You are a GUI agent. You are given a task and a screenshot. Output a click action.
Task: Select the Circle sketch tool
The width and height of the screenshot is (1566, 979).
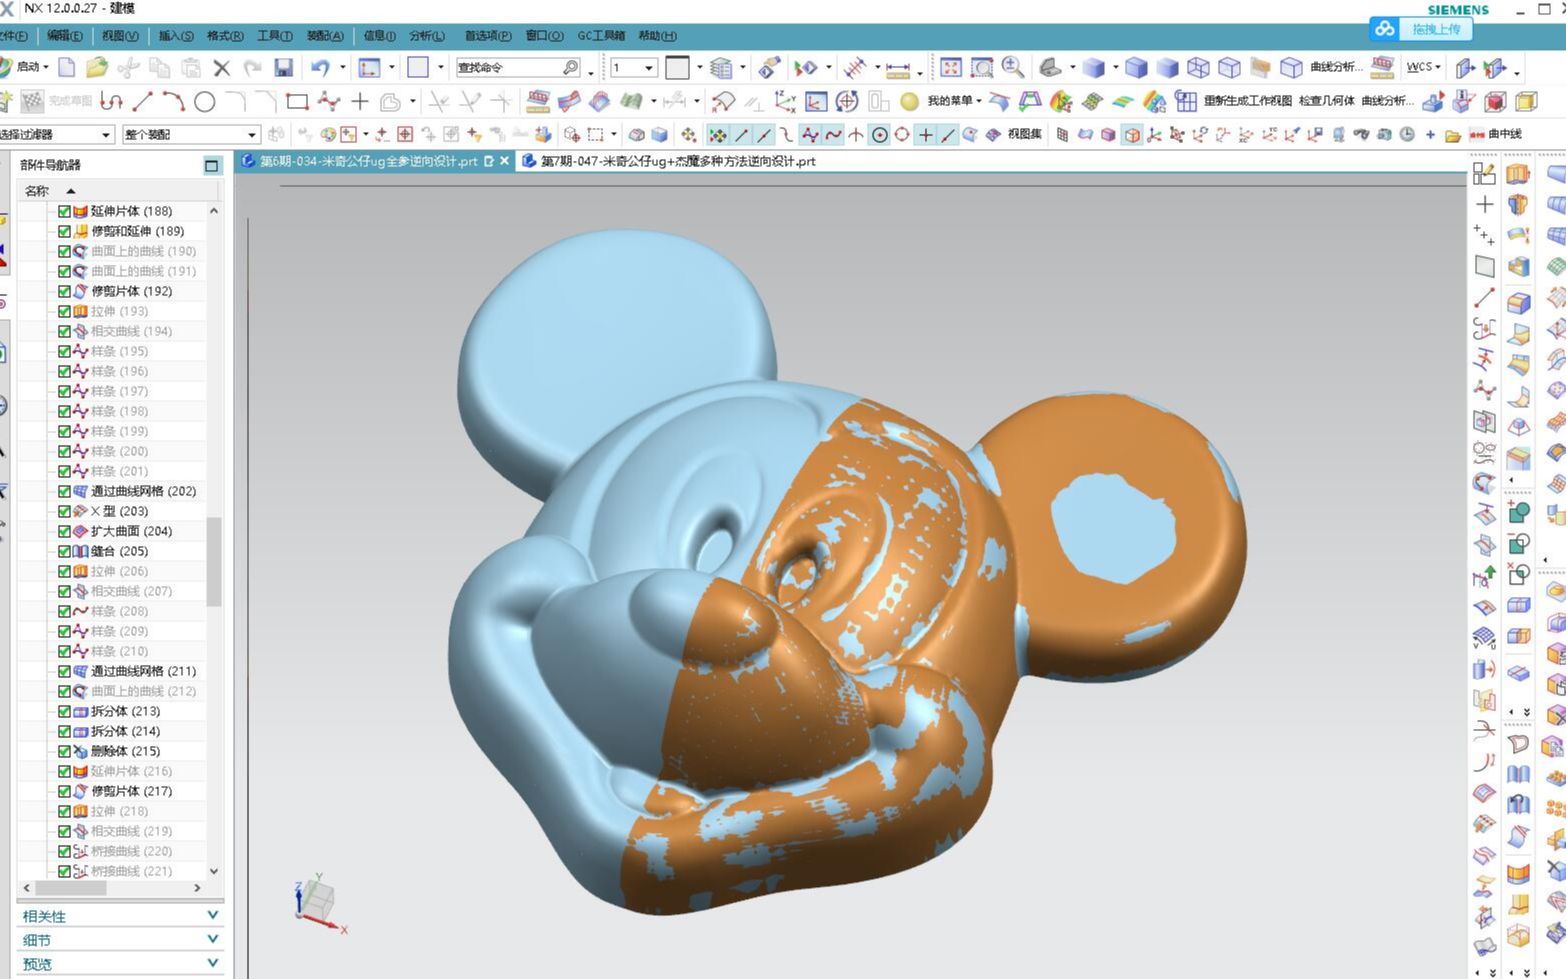(x=205, y=101)
